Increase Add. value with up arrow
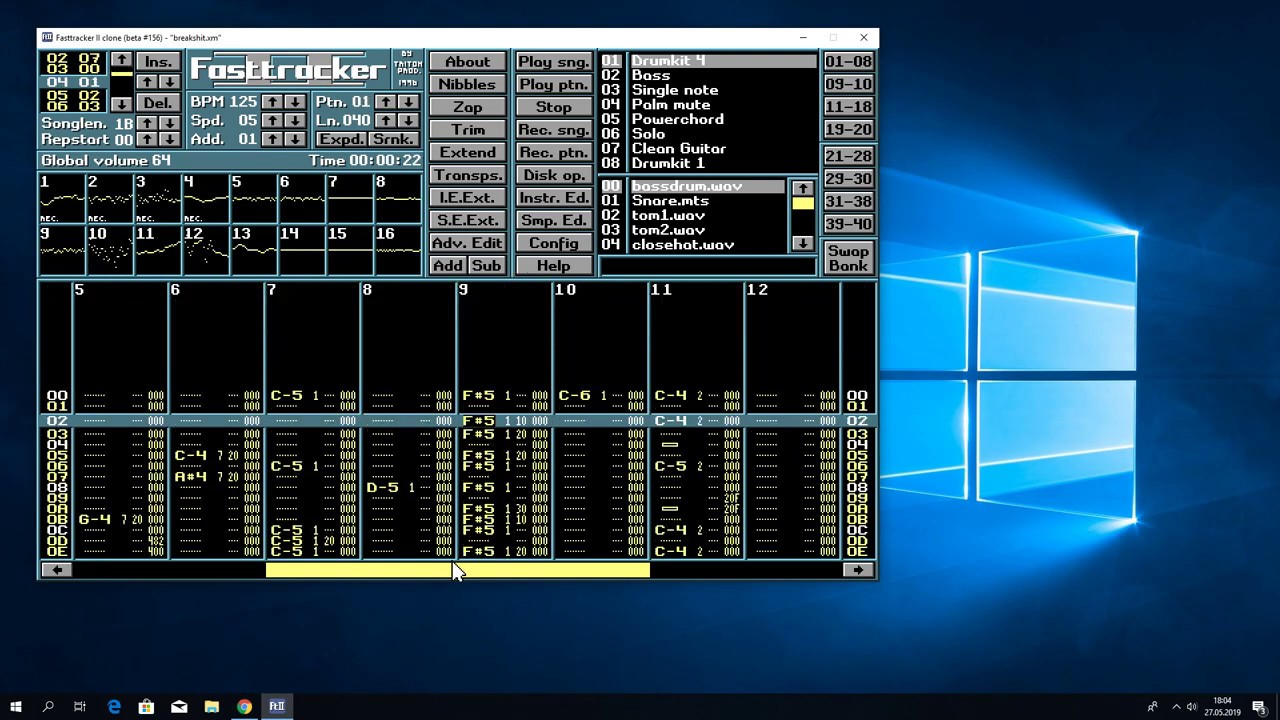The height and width of the screenshot is (720, 1280). [x=272, y=139]
